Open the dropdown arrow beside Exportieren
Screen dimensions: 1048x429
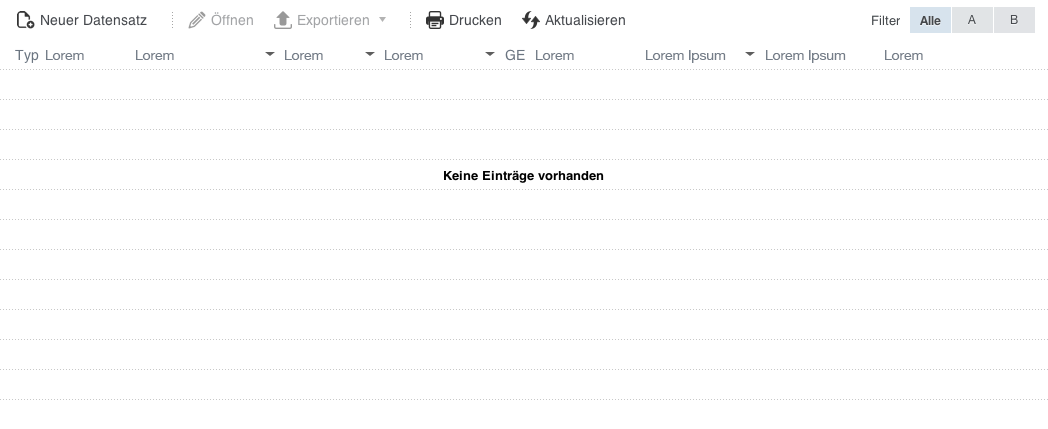[382, 19]
